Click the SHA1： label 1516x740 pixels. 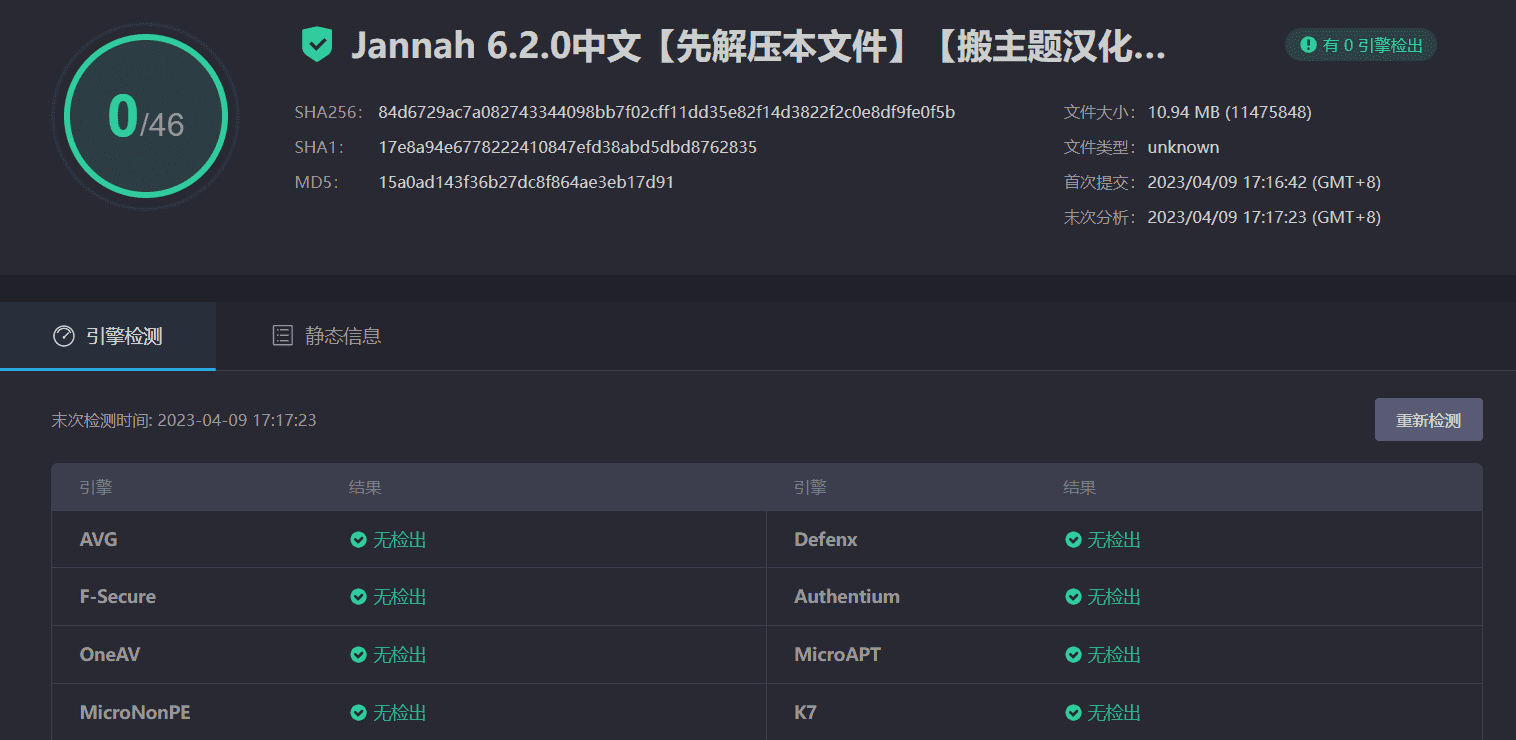319,147
